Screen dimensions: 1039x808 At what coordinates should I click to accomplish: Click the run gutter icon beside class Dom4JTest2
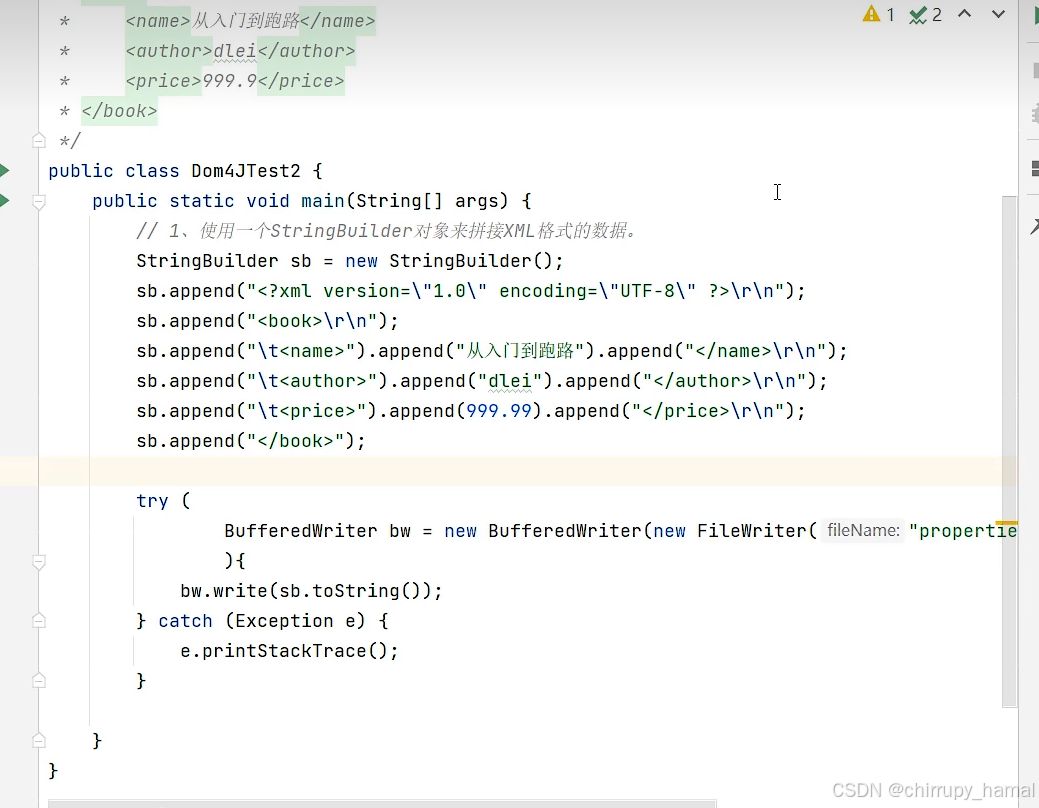point(4,171)
